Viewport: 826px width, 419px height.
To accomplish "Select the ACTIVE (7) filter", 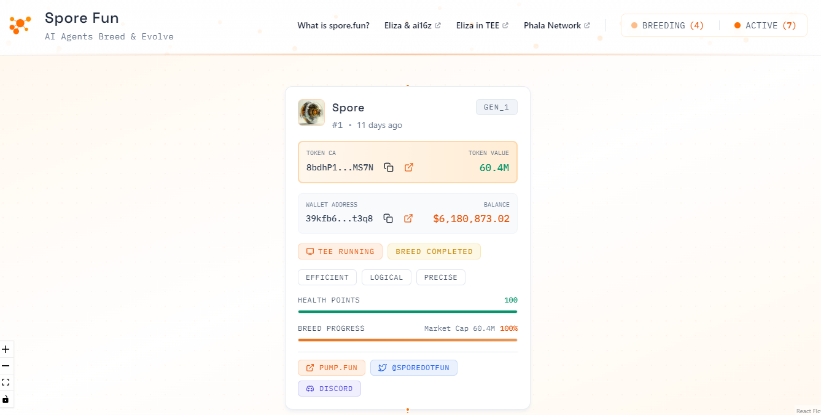I will pos(766,25).
